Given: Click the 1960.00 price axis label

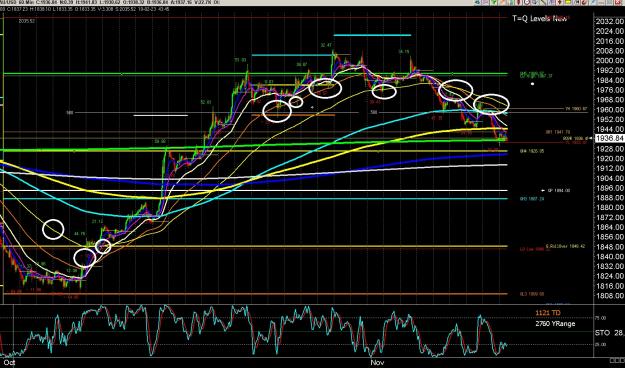Looking at the screenshot, I should tap(609, 110).
